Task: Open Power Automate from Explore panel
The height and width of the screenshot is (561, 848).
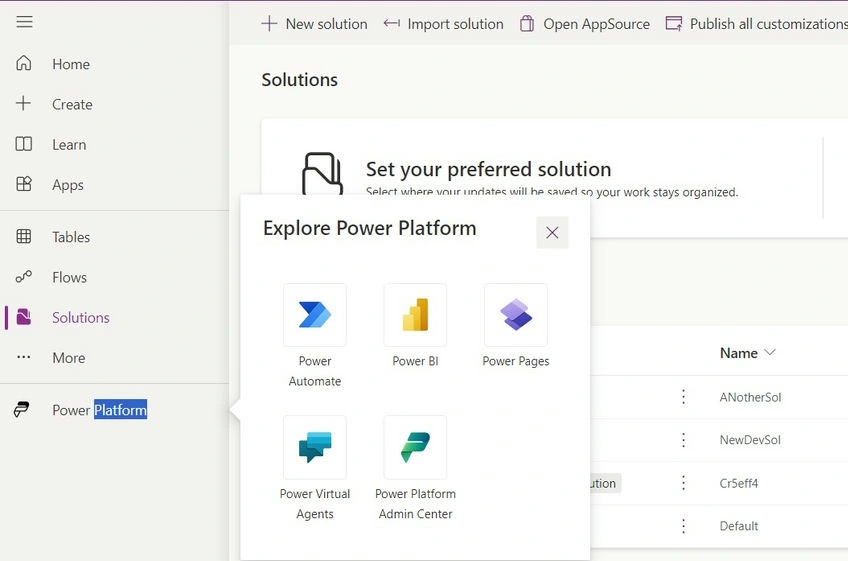Action: tap(315, 315)
